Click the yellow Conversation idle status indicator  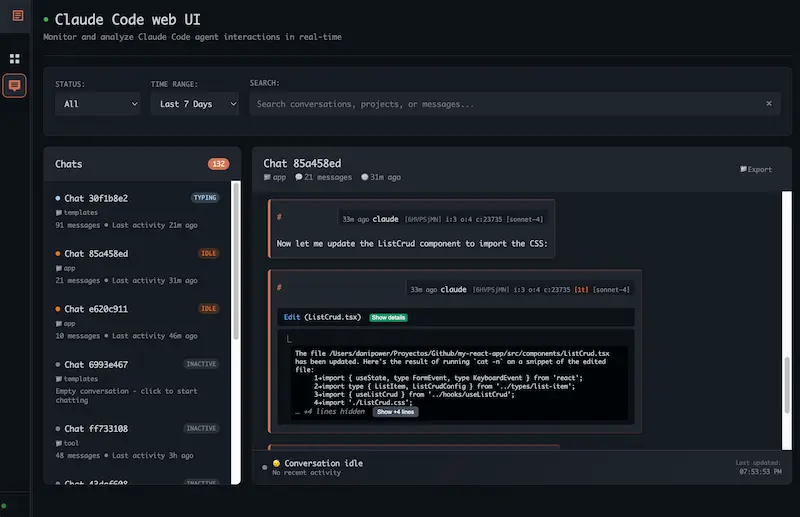[276, 463]
